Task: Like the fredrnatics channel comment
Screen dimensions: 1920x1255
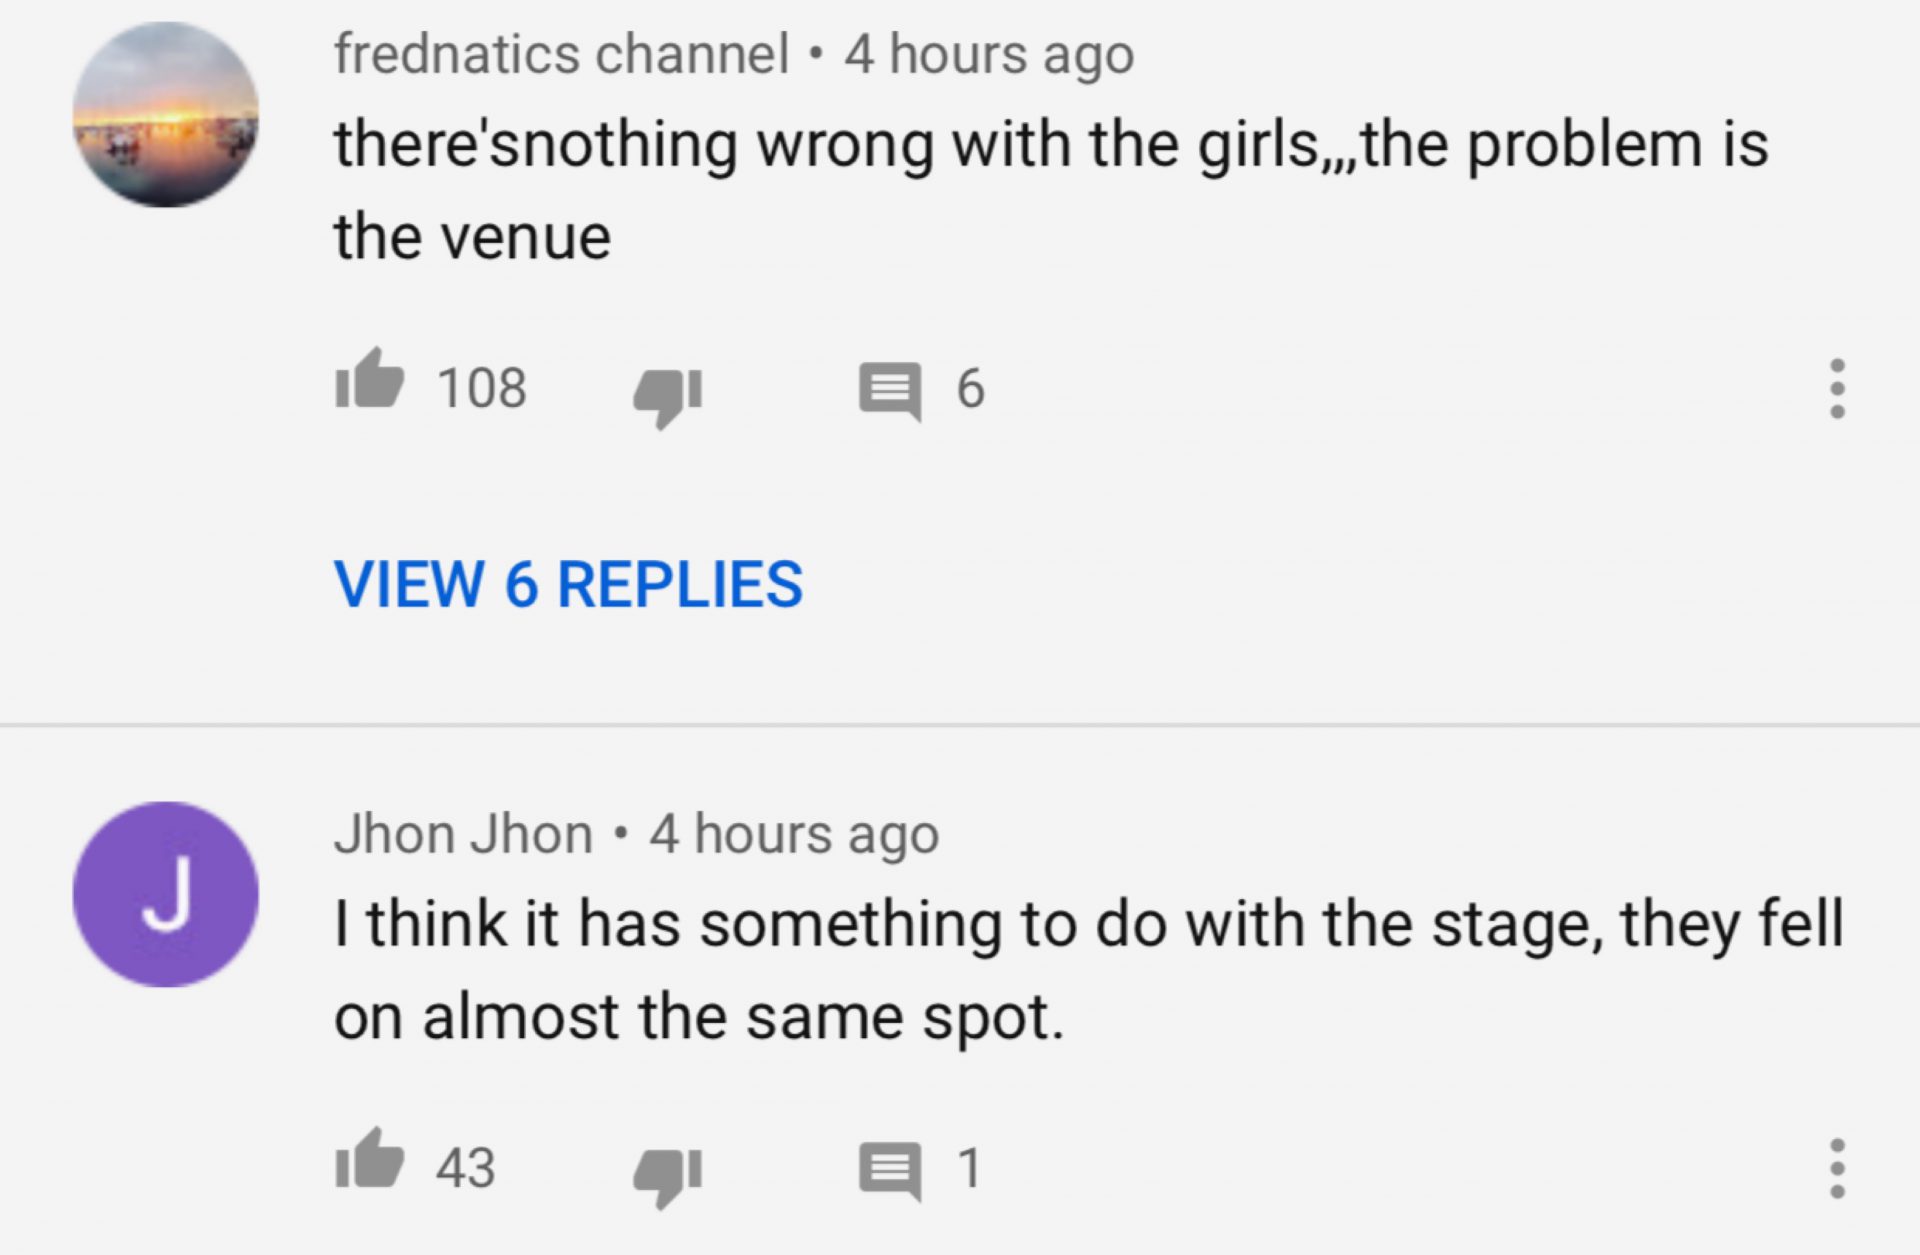Action: coord(370,381)
